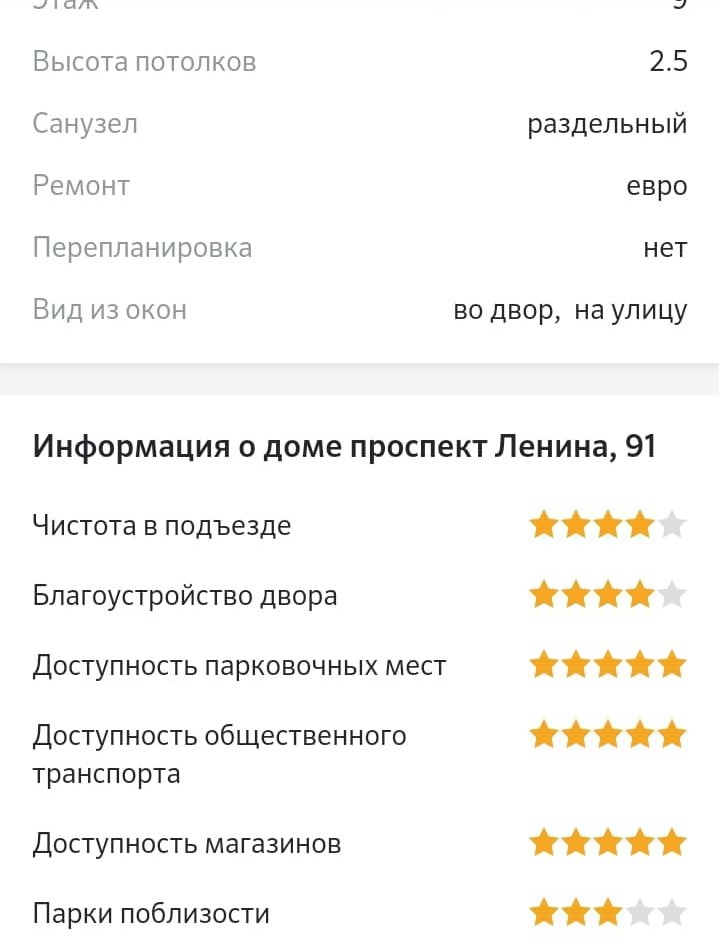Click last grey star of Парки поблизости
Viewport: 719px width, 943px height.
(x=673, y=912)
